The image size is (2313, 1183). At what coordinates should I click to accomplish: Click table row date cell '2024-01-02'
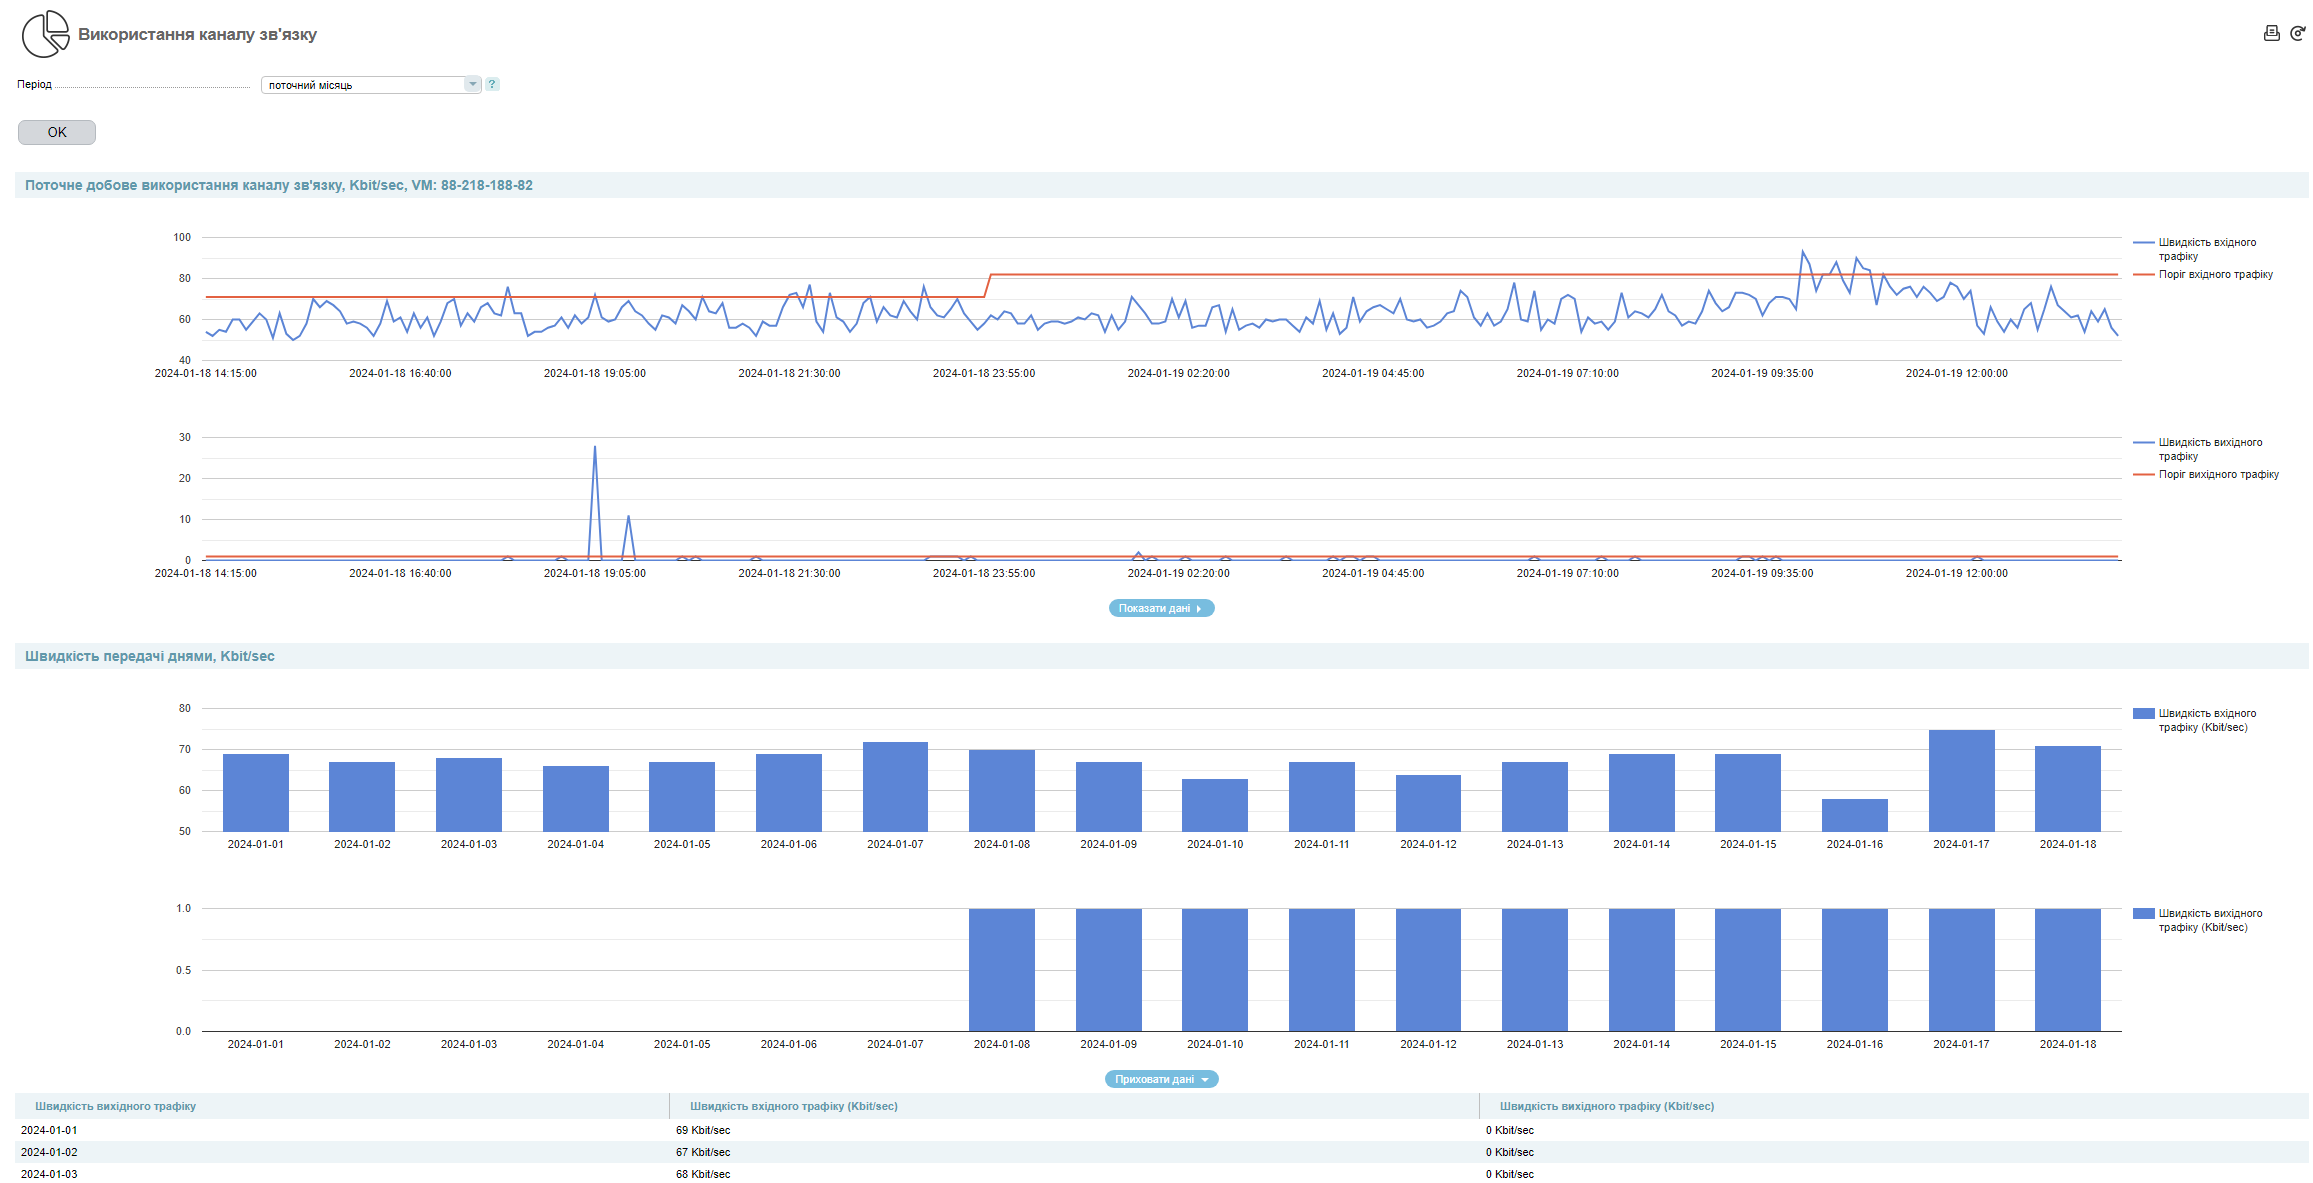click(49, 1152)
